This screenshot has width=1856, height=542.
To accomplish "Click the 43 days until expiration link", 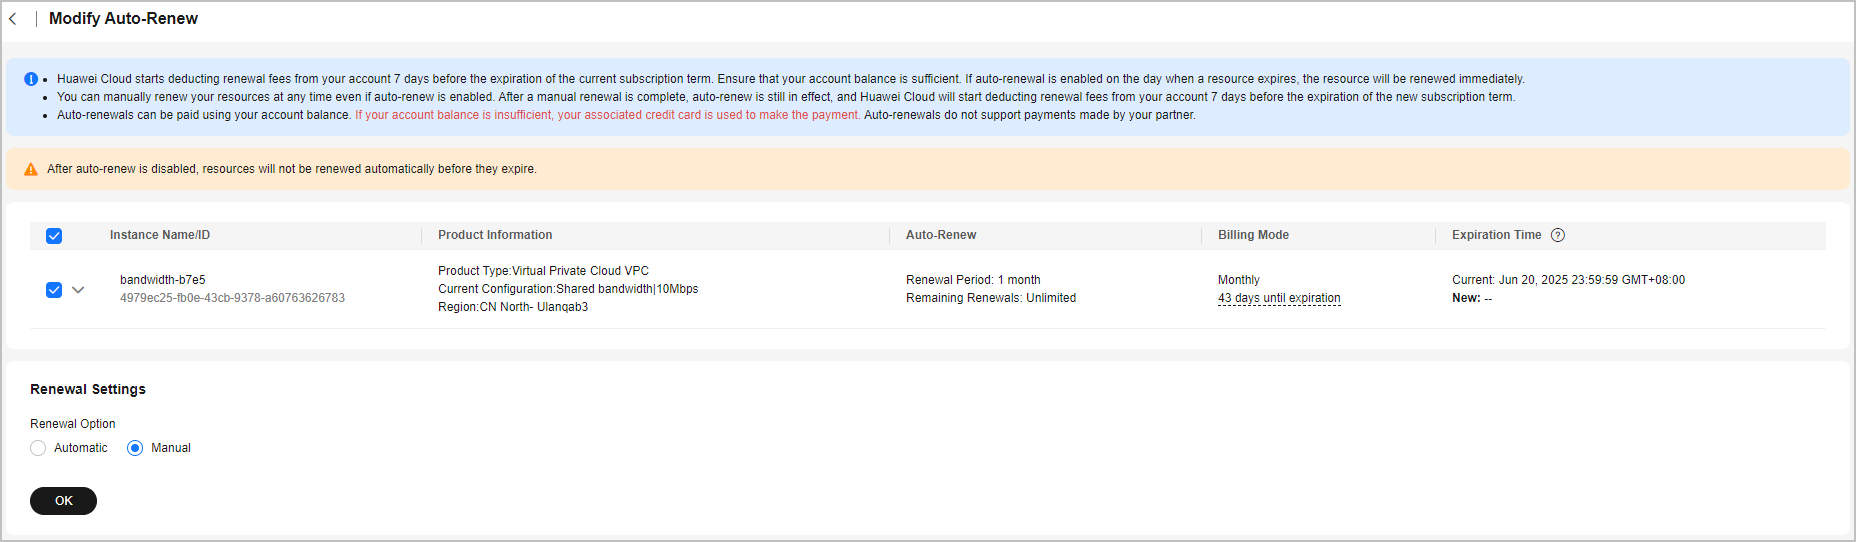I will coord(1279,298).
